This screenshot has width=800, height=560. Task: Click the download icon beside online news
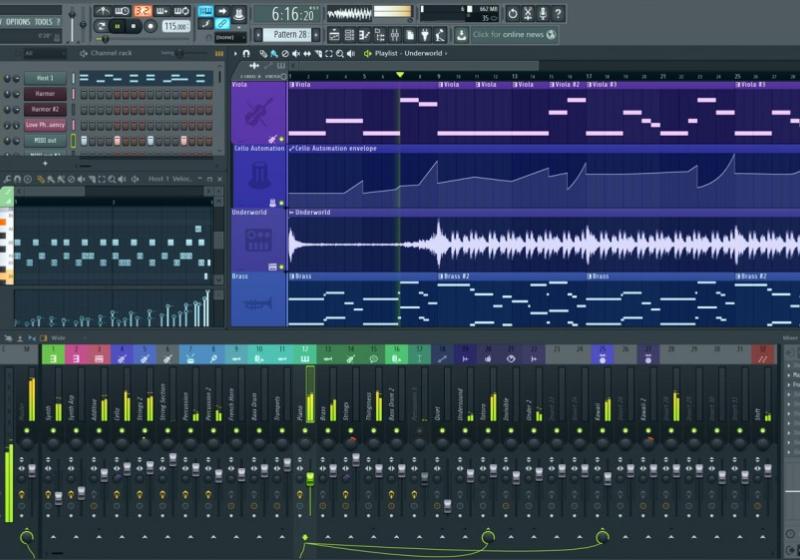(x=461, y=34)
